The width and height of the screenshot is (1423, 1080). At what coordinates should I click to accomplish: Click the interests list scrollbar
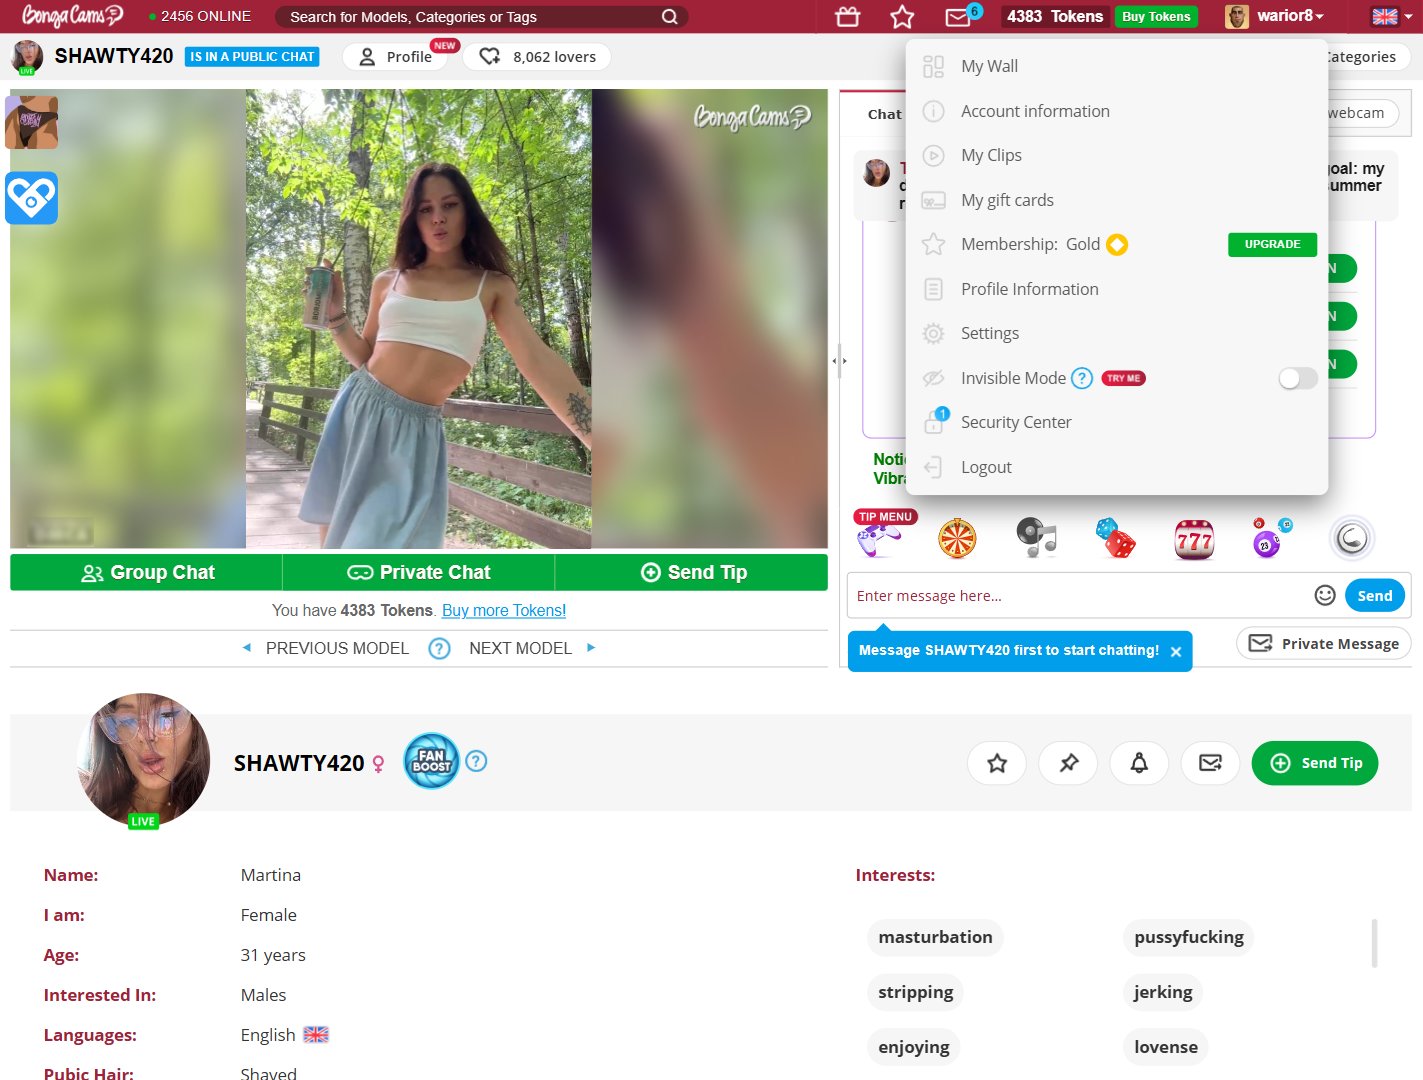[x=1374, y=943]
